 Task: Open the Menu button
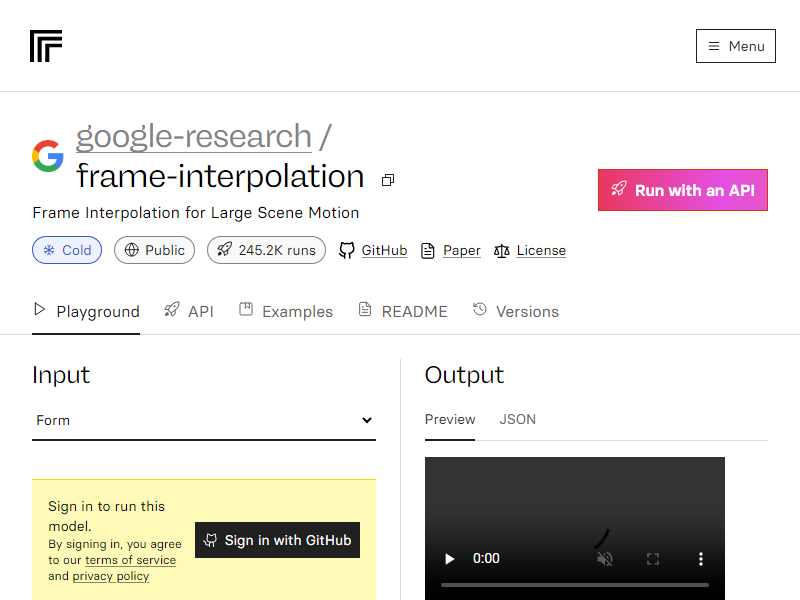pos(736,46)
